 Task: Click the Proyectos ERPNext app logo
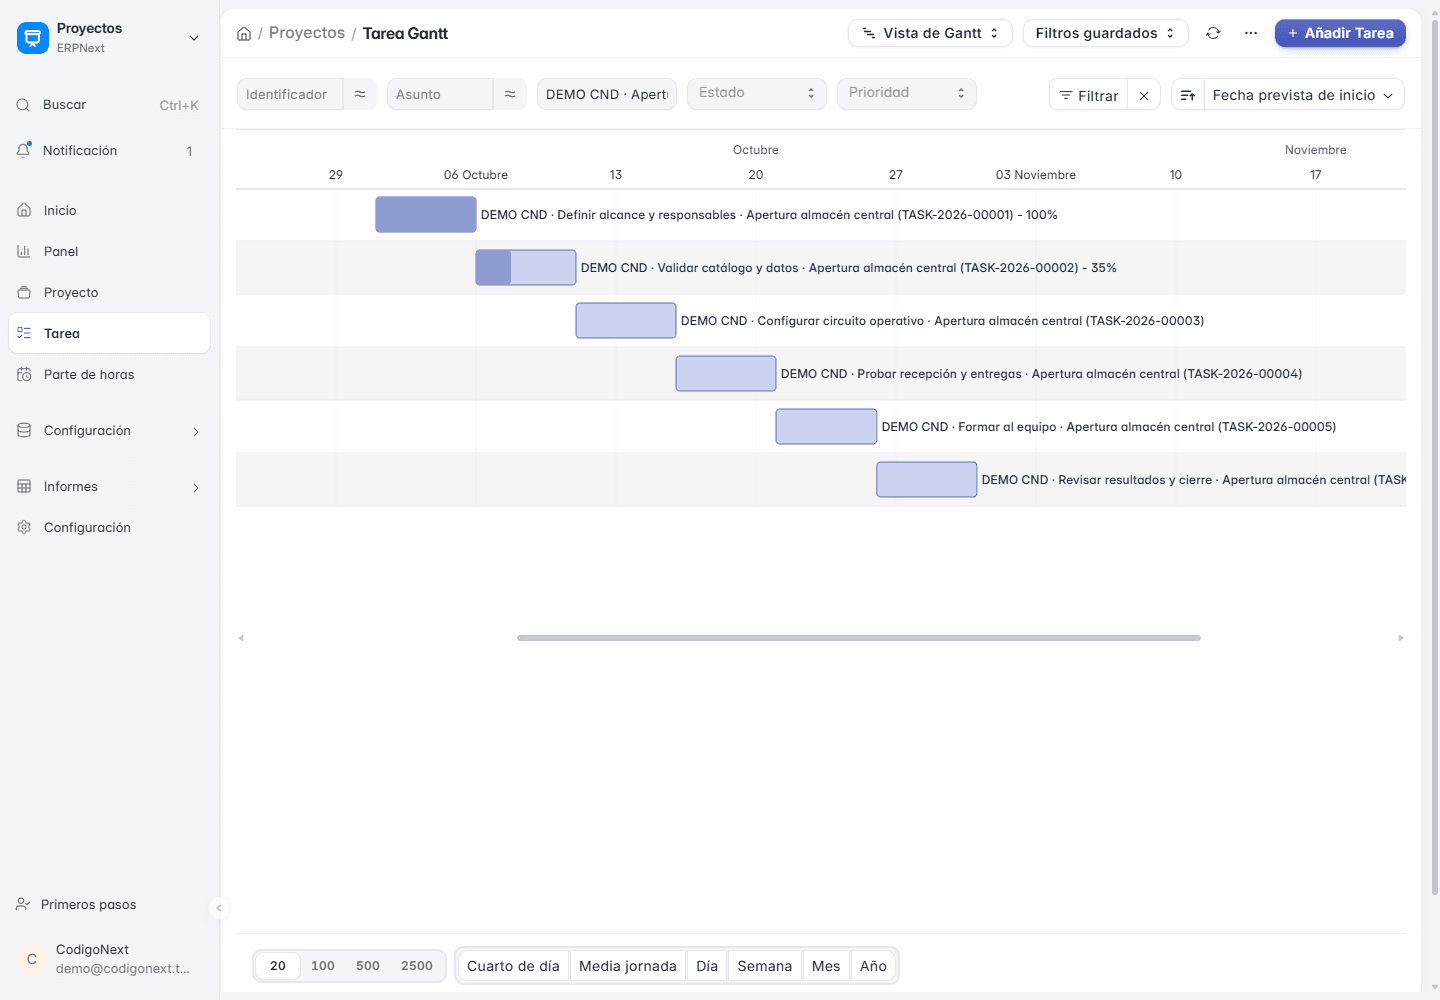click(x=33, y=38)
